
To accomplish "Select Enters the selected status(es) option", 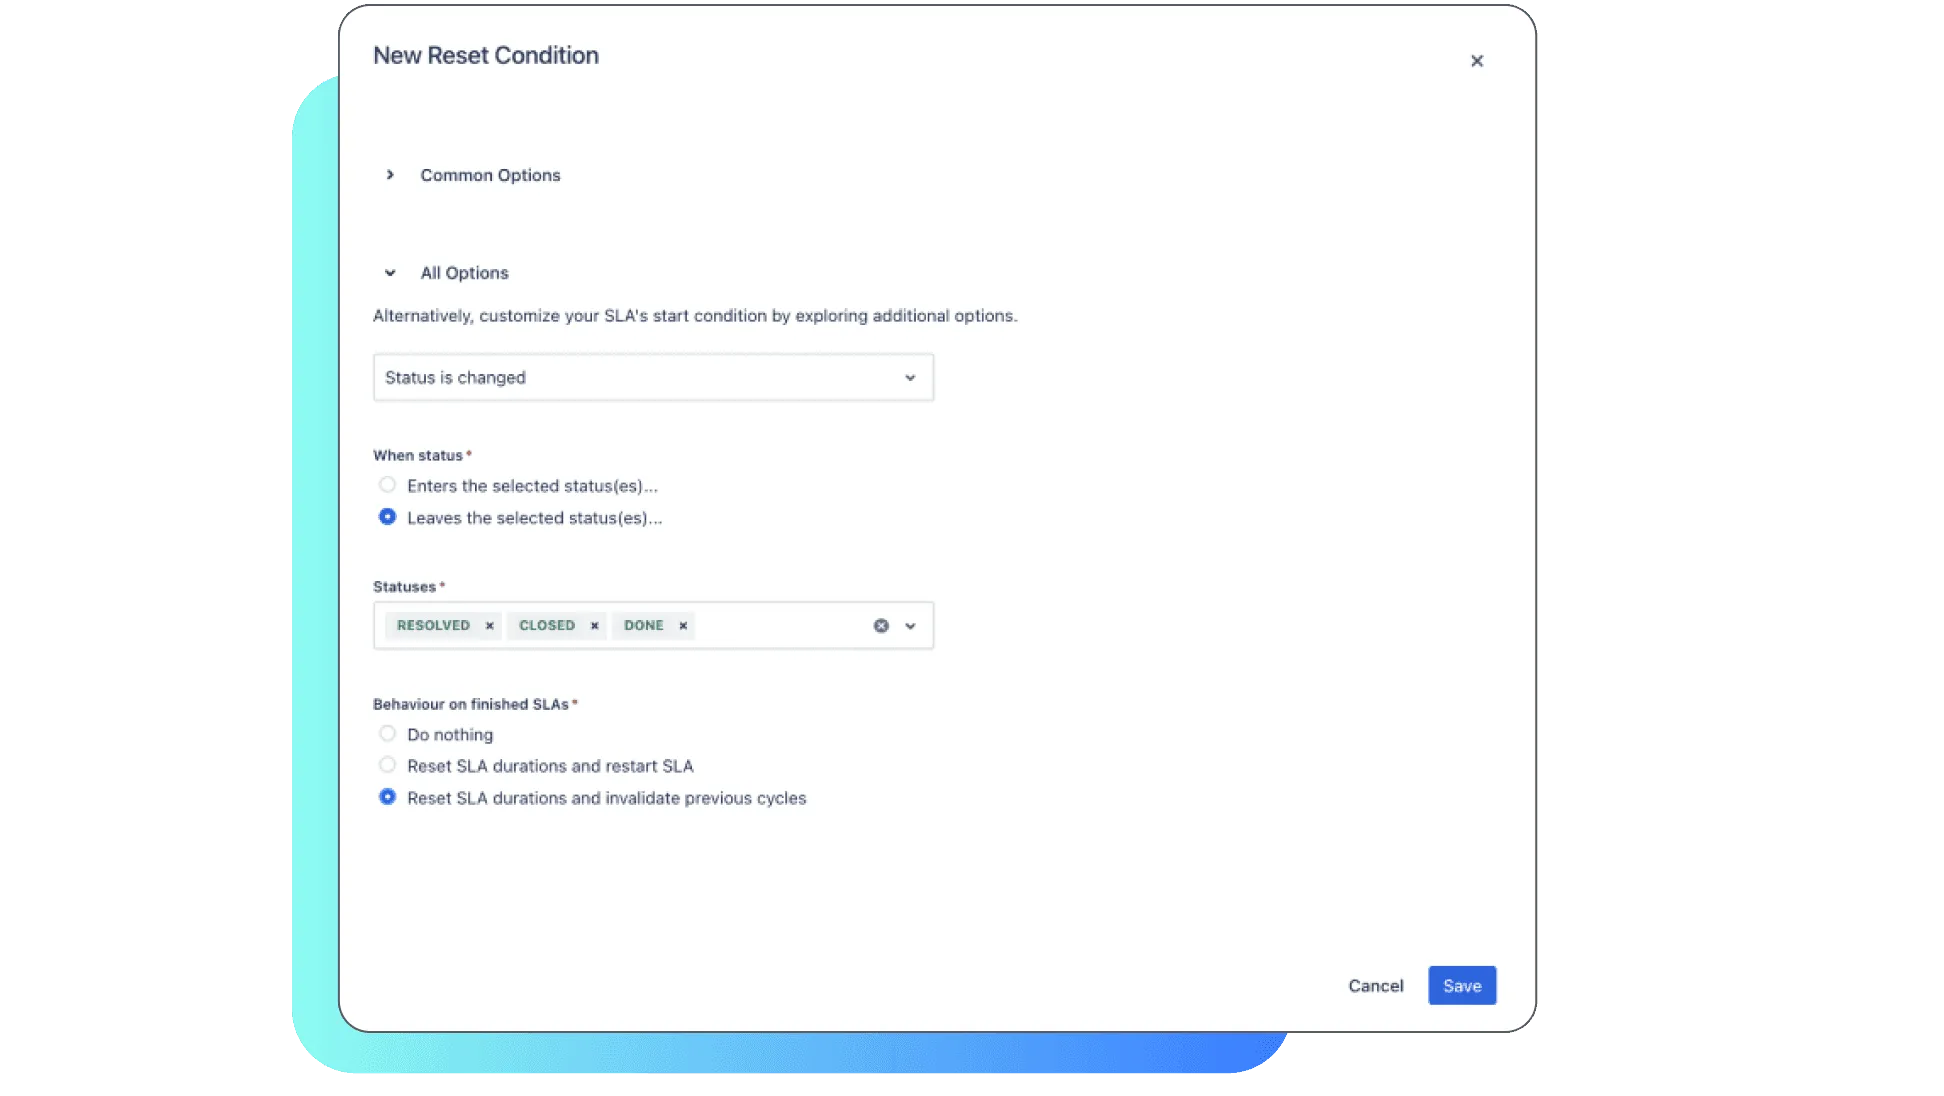I will (x=387, y=485).
